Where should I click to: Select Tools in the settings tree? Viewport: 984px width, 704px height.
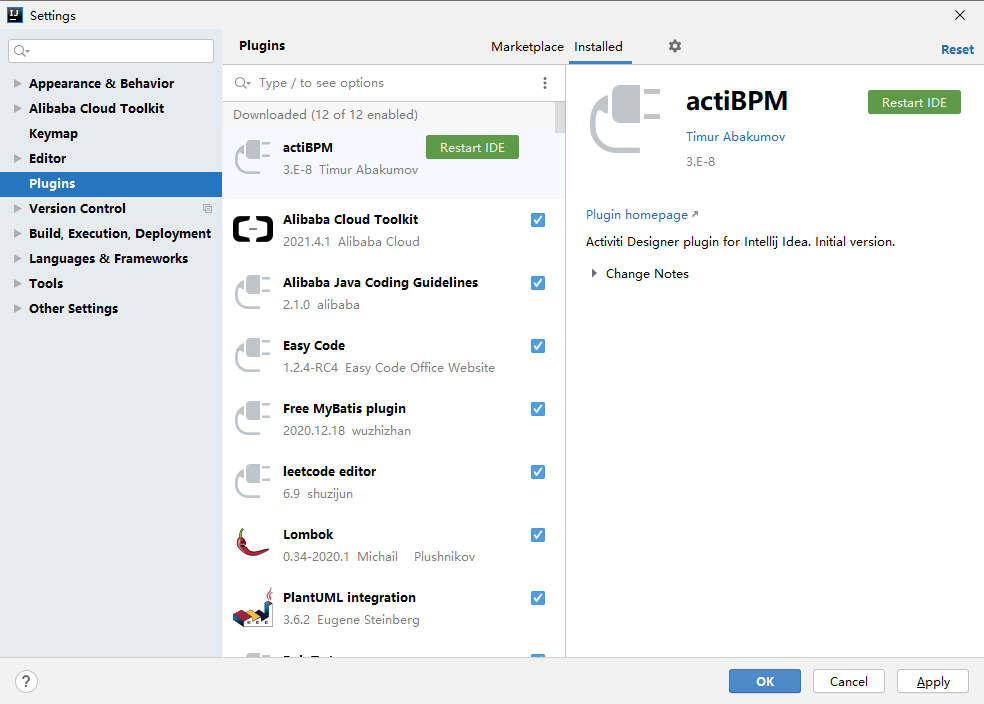tap(46, 284)
